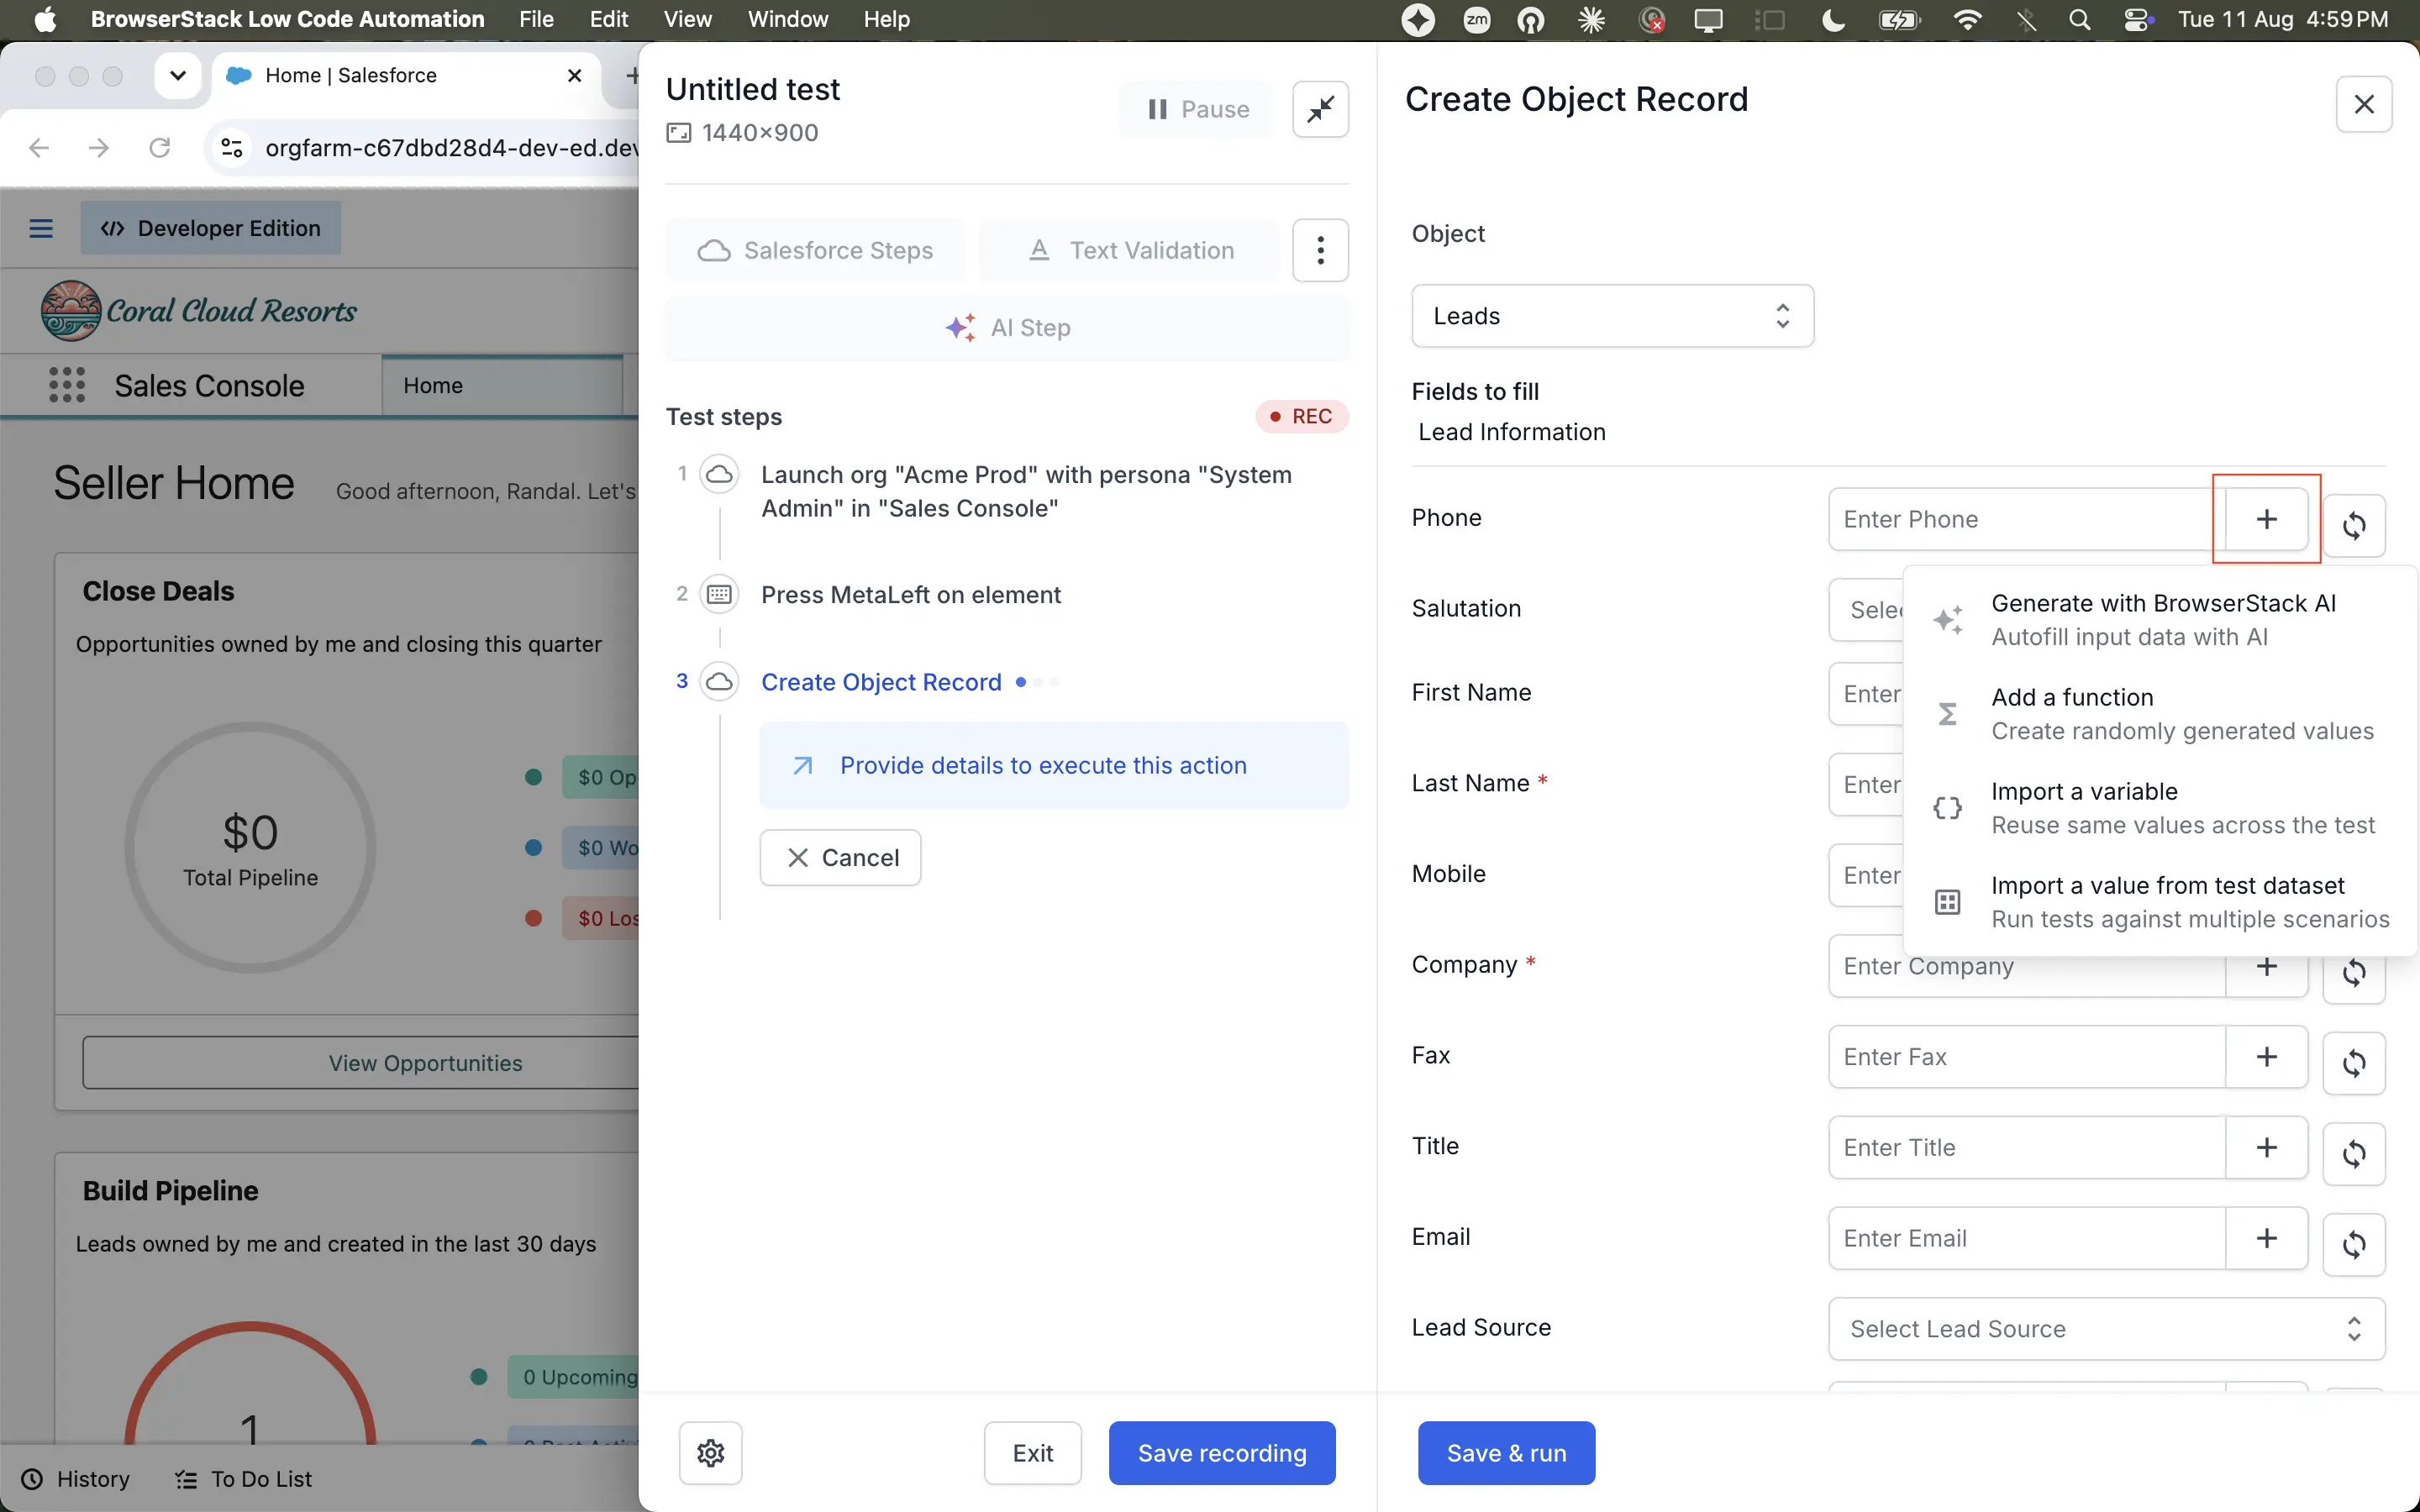Click the refresh icon beside Email field
This screenshot has height=1512, width=2420.
tap(2354, 1244)
